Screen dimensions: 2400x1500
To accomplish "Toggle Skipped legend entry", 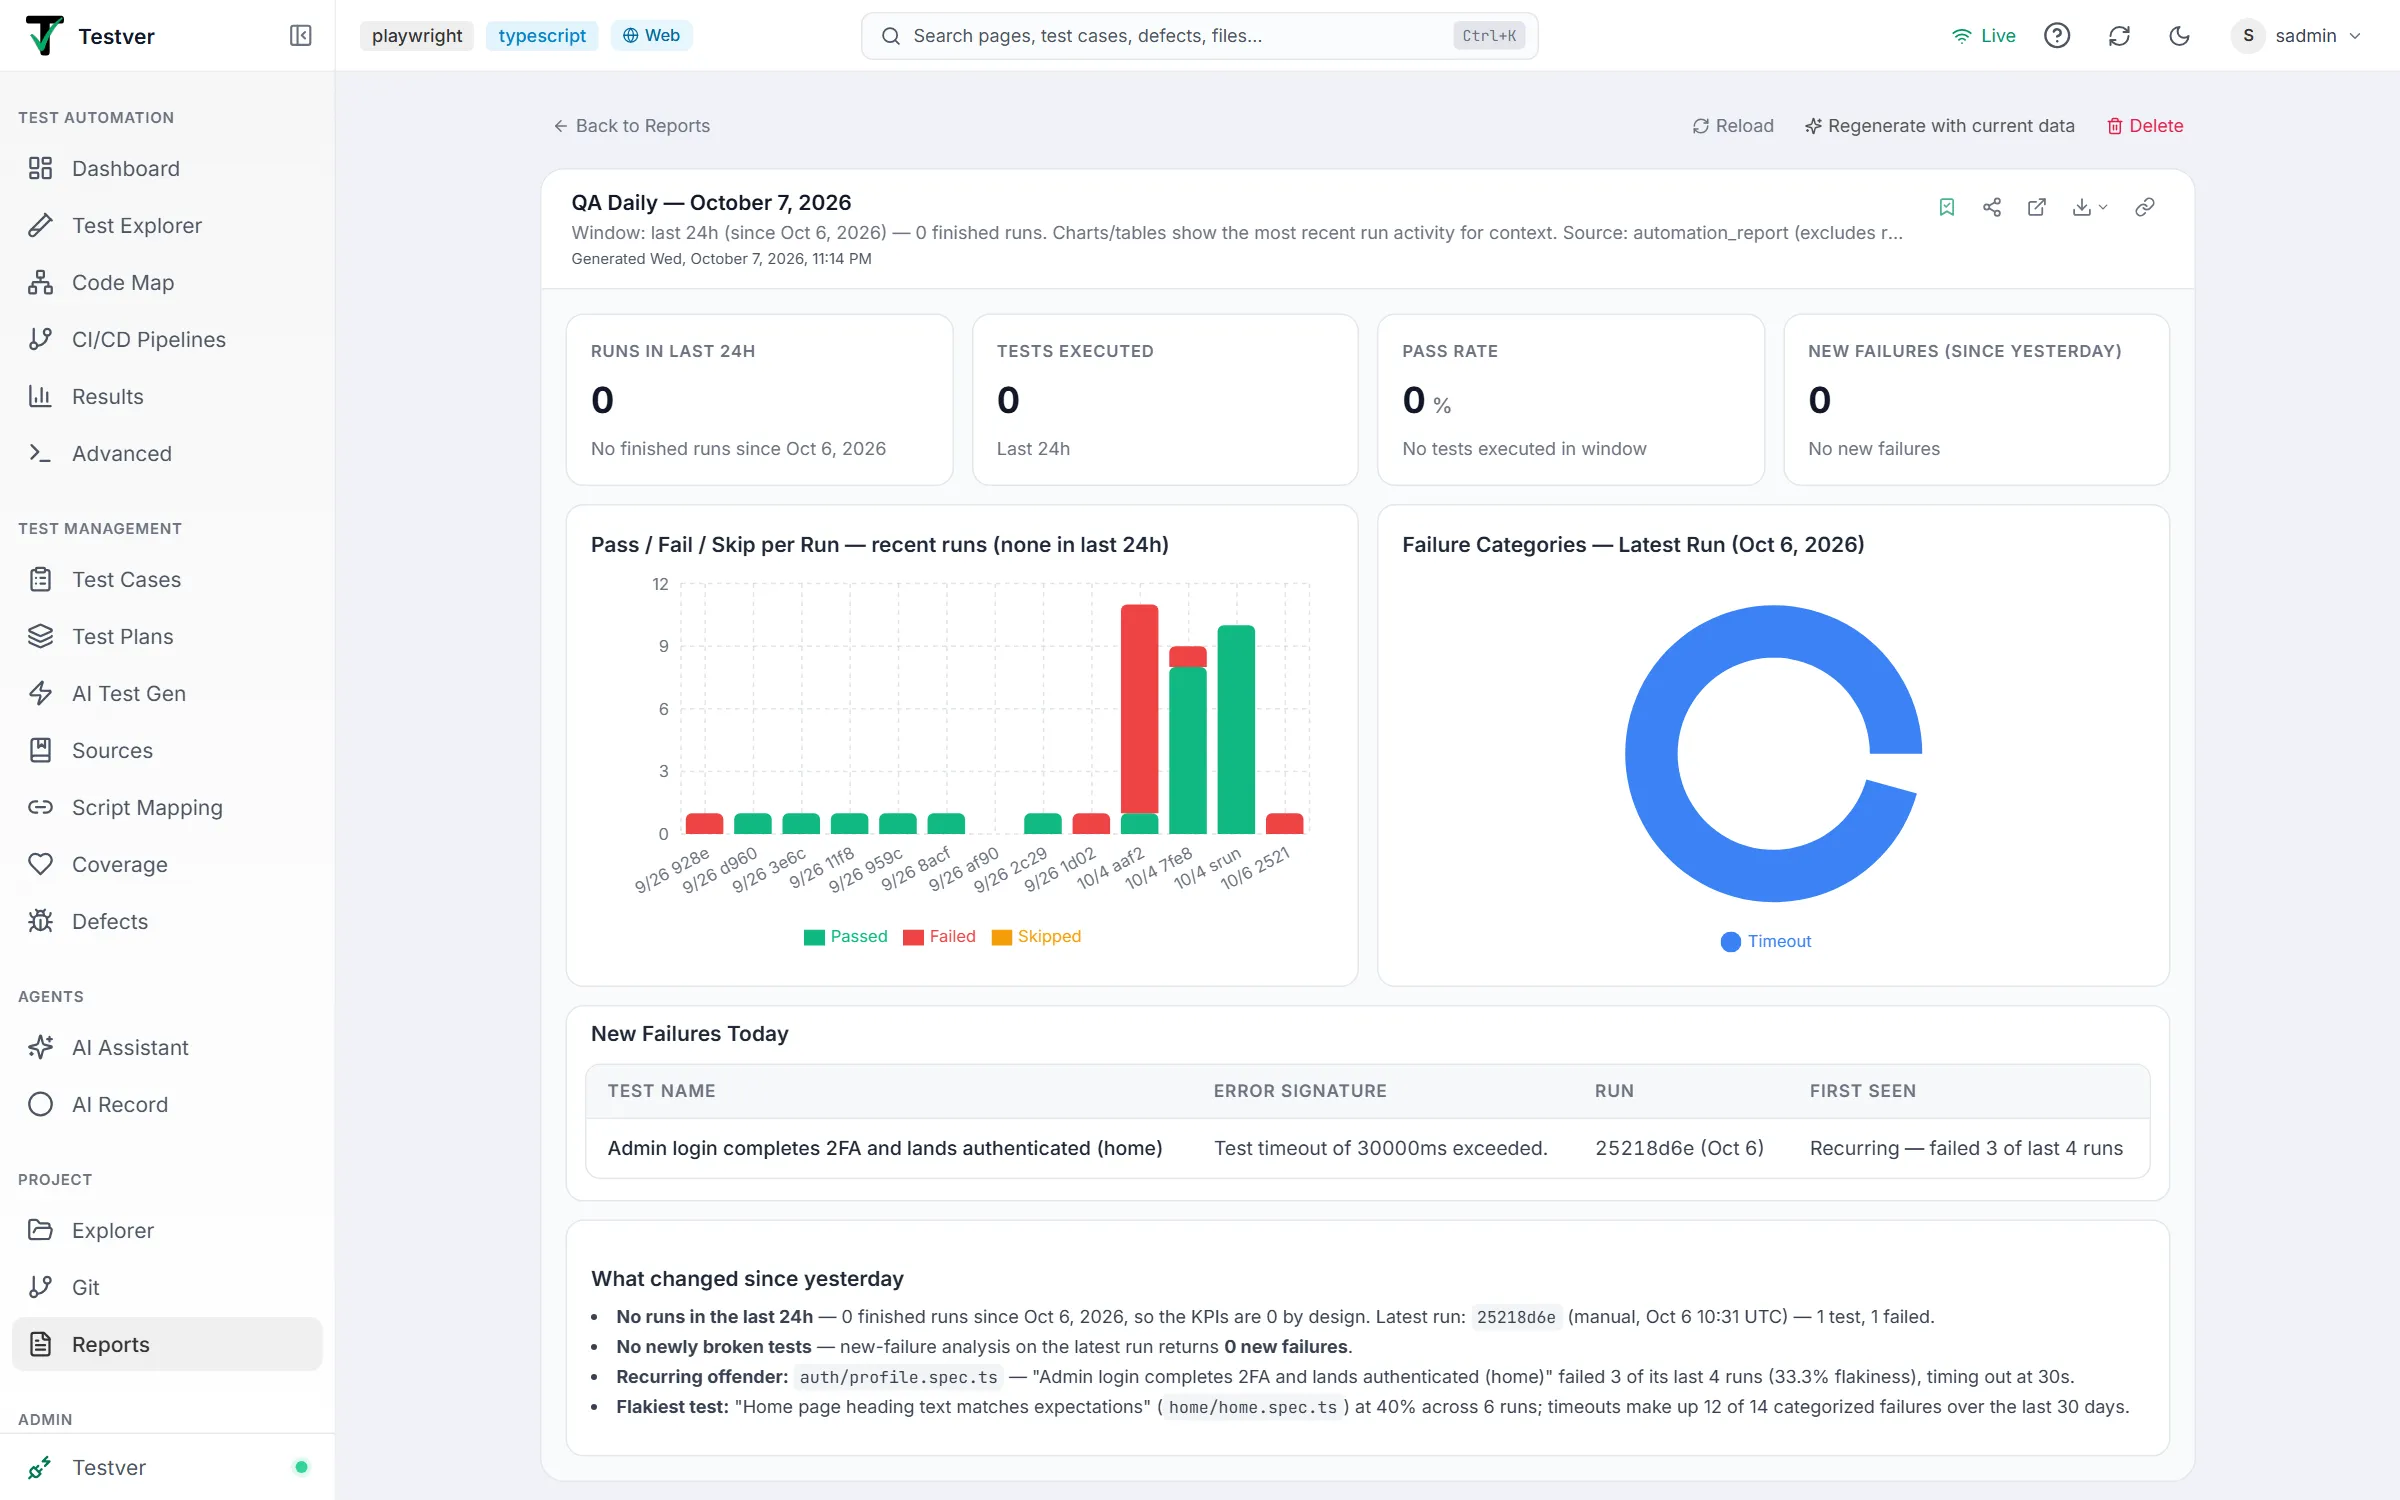I will coord(1036,936).
